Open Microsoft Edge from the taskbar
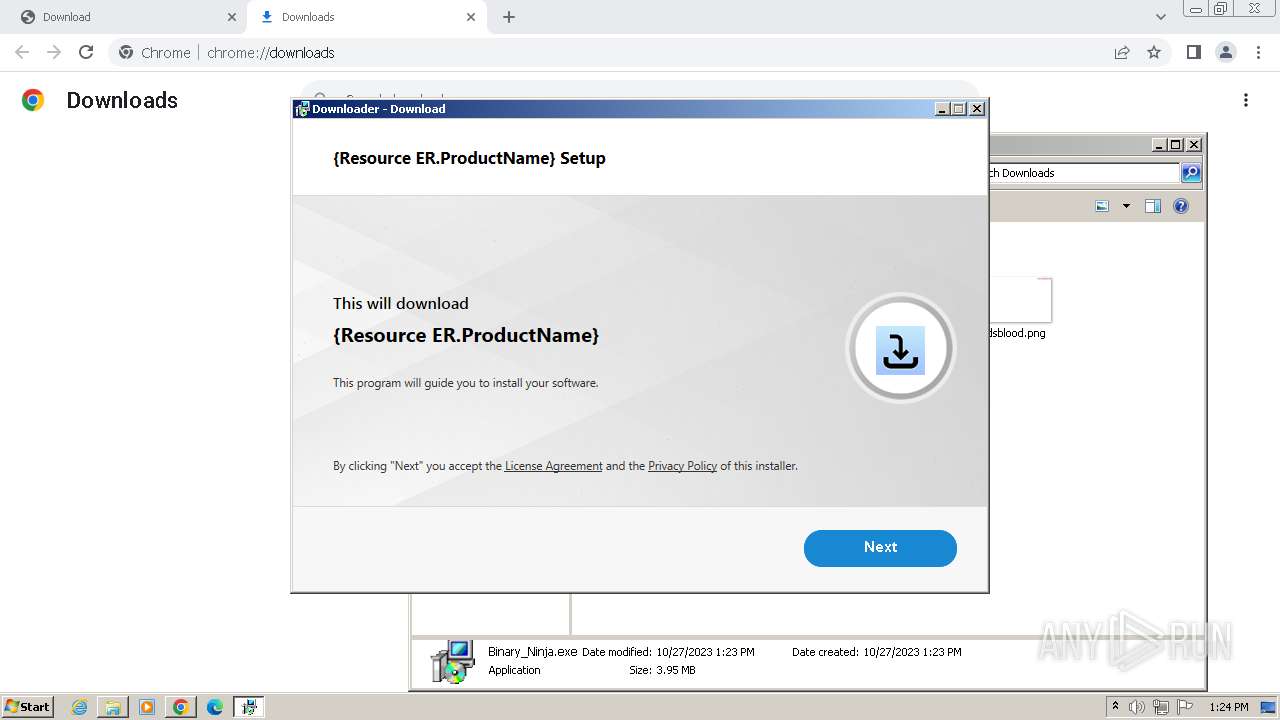 [x=214, y=707]
